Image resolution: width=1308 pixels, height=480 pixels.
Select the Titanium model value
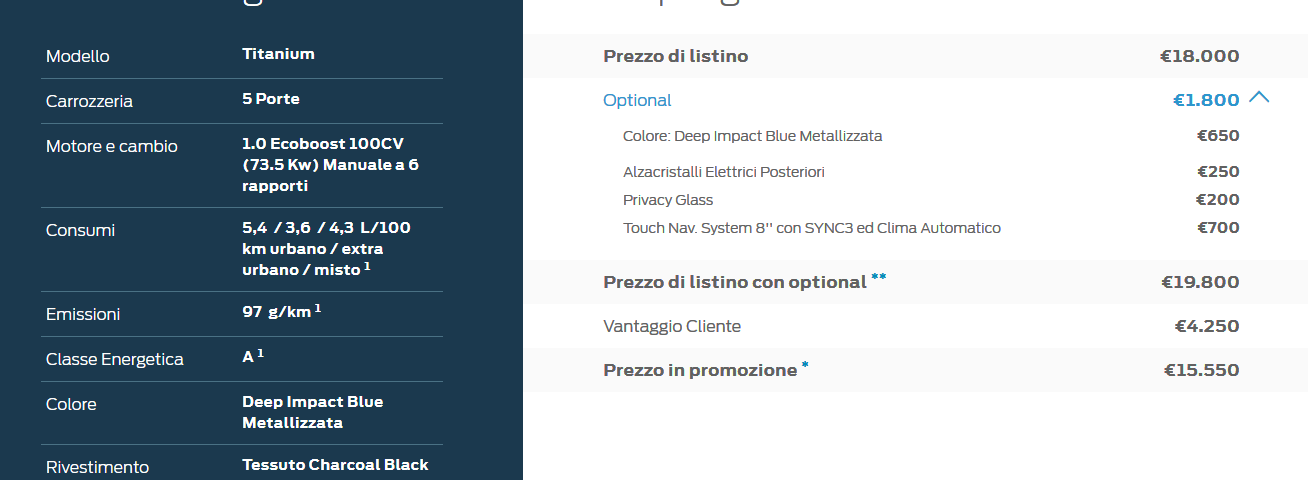278,54
